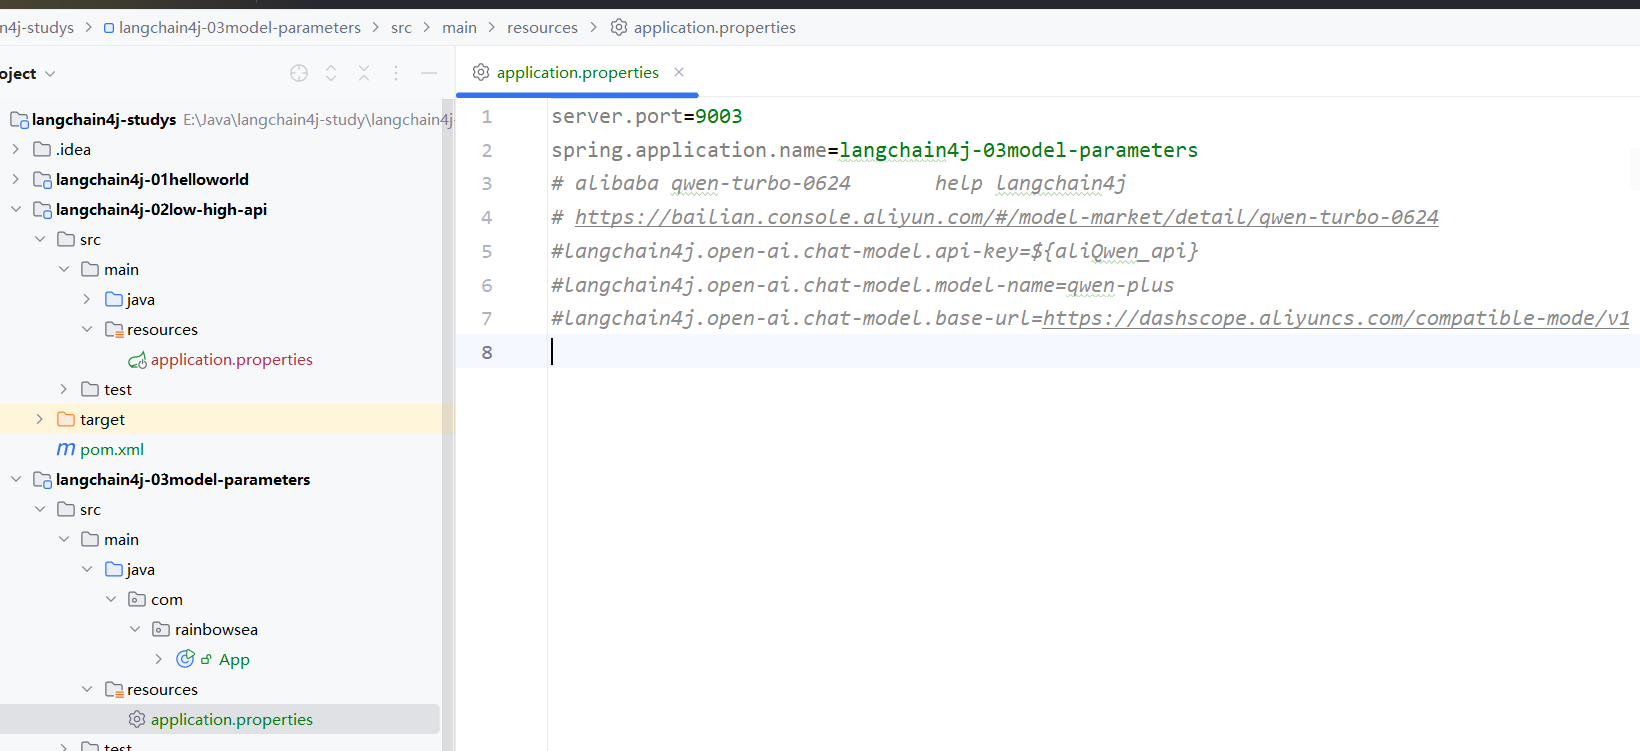Image resolution: width=1640 pixels, height=751 pixels.
Task: Open the Project view dropdown
Action: pyautogui.click(x=27, y=74)
